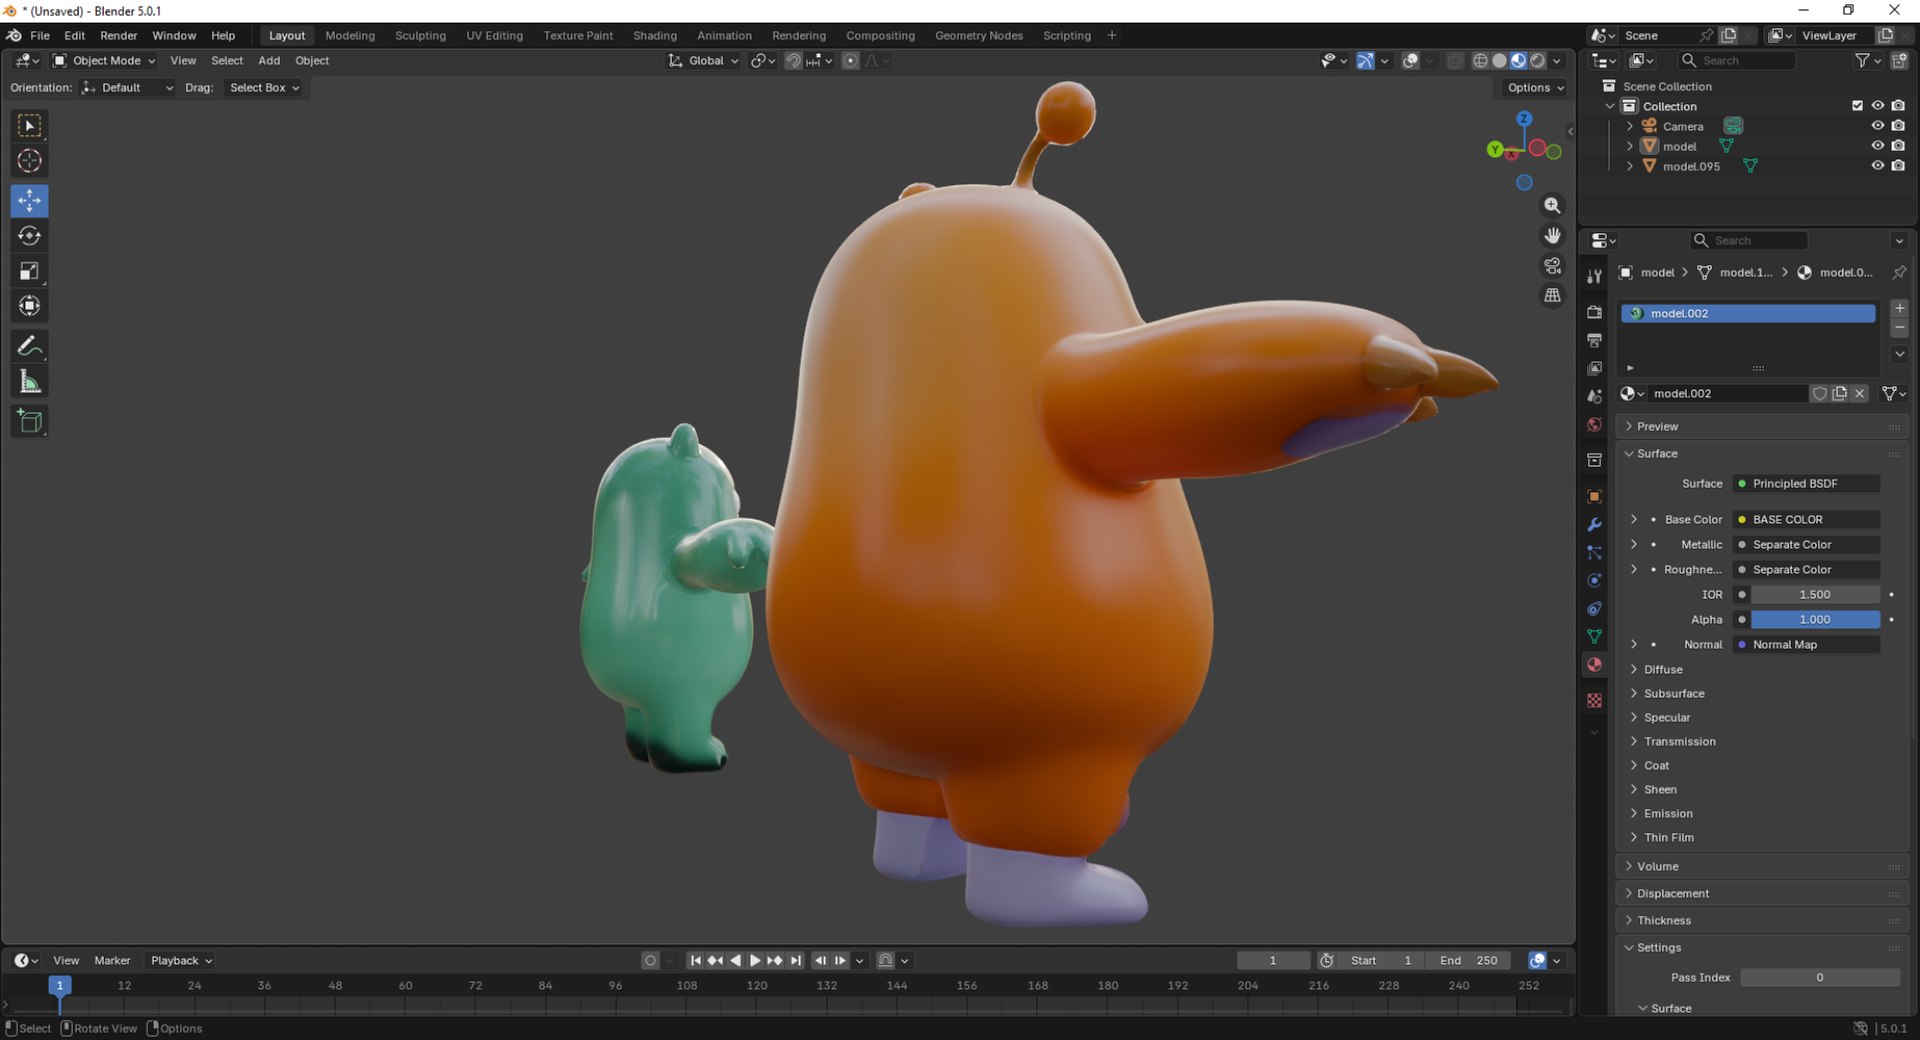The width and height of the screenshot is (1920, 1040).
Task: Activate the Transform tool
Action: [x=29, y=306]
